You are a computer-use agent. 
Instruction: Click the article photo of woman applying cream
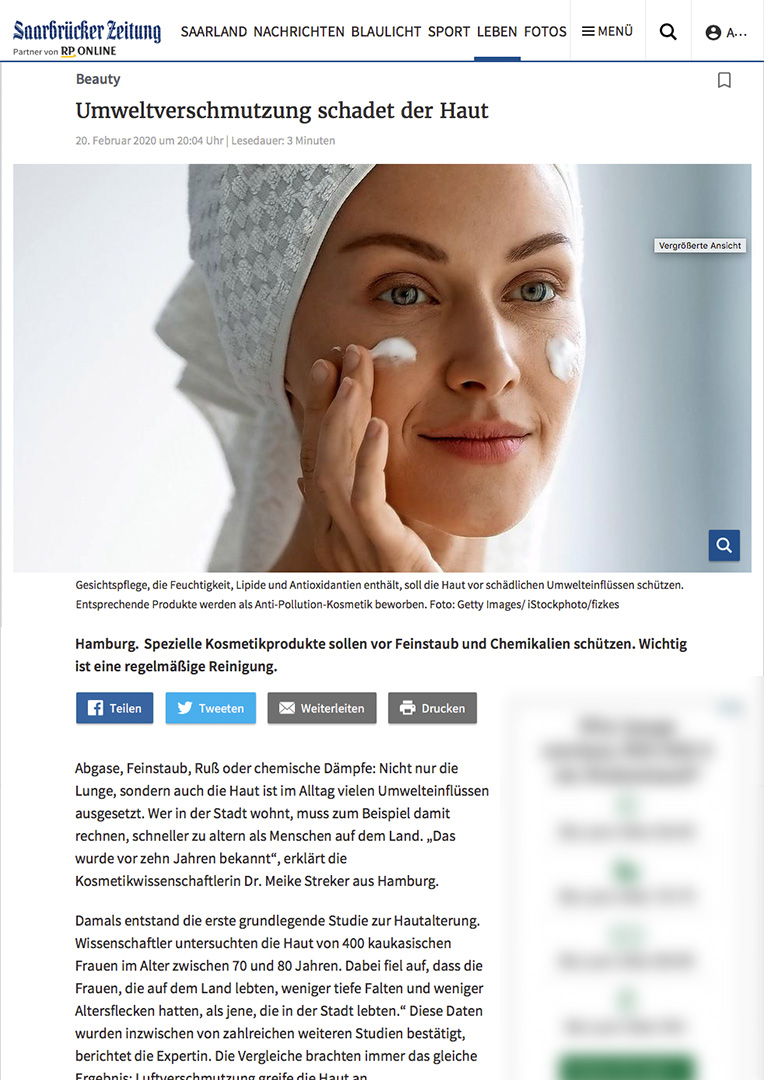pos(382,368)
